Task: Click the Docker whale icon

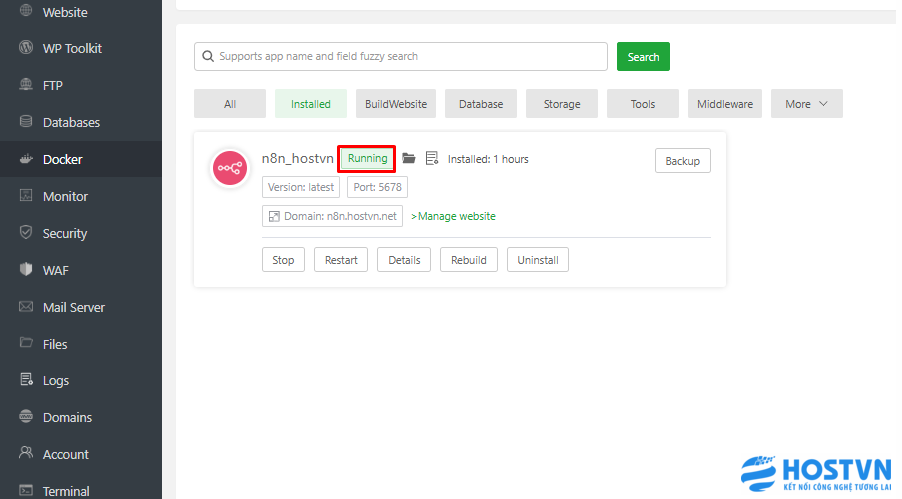Action: point(26,159)
